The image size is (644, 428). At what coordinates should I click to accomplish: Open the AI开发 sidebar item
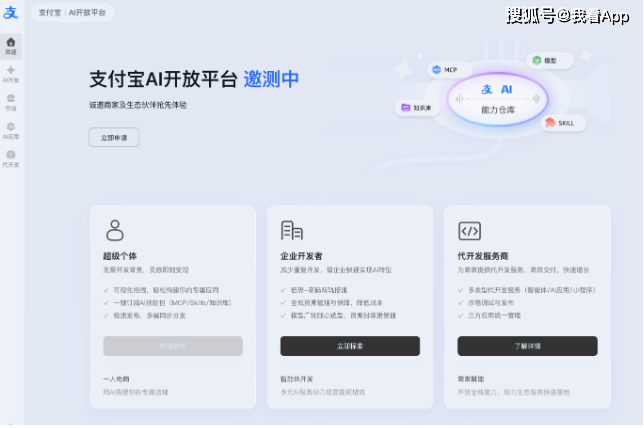click(x=11, y=74)
